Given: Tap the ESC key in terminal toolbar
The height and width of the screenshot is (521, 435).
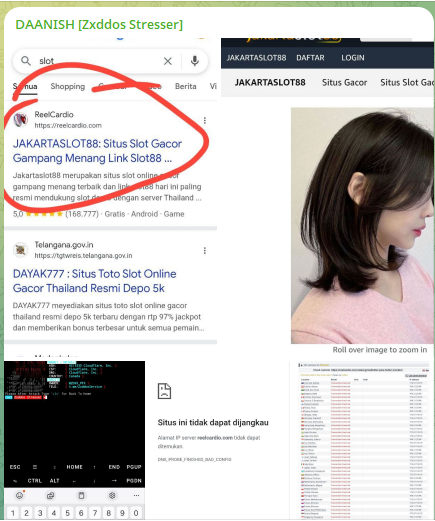Looking at the screenshot, I should pos(15,467).
